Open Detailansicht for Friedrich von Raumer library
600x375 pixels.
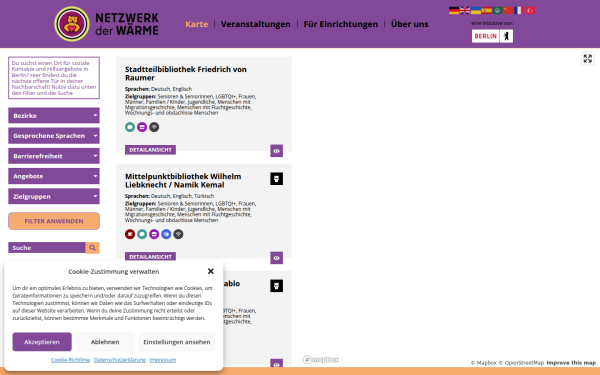coord(150,150)
